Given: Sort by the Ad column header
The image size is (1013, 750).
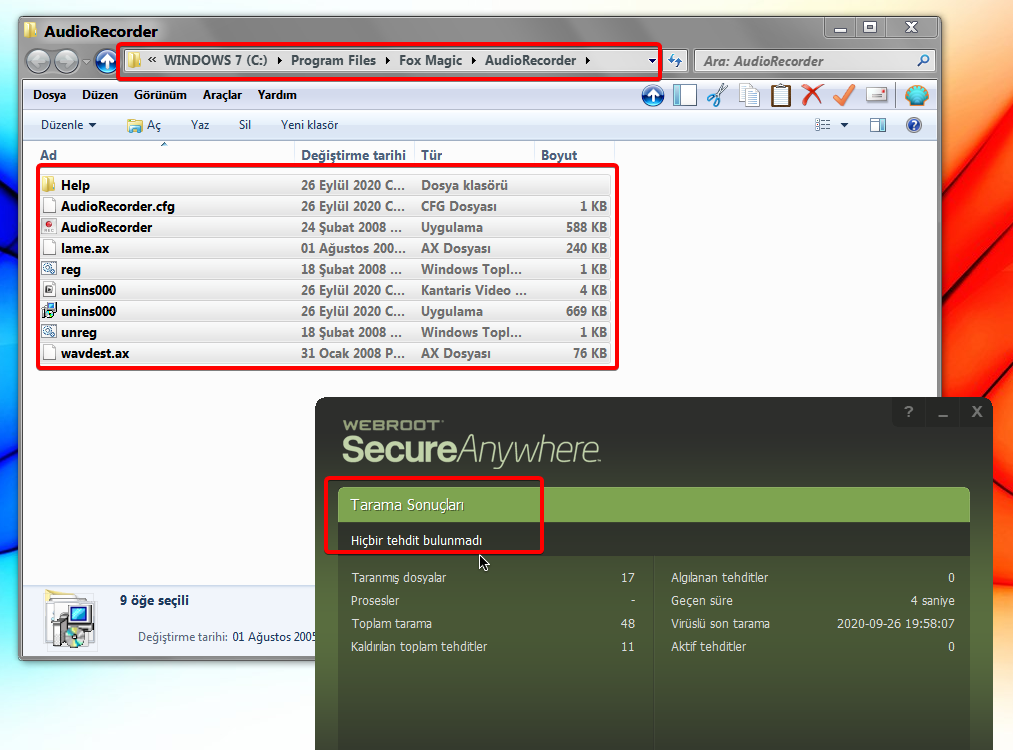Looking at the screenshot, I should 165,155.
